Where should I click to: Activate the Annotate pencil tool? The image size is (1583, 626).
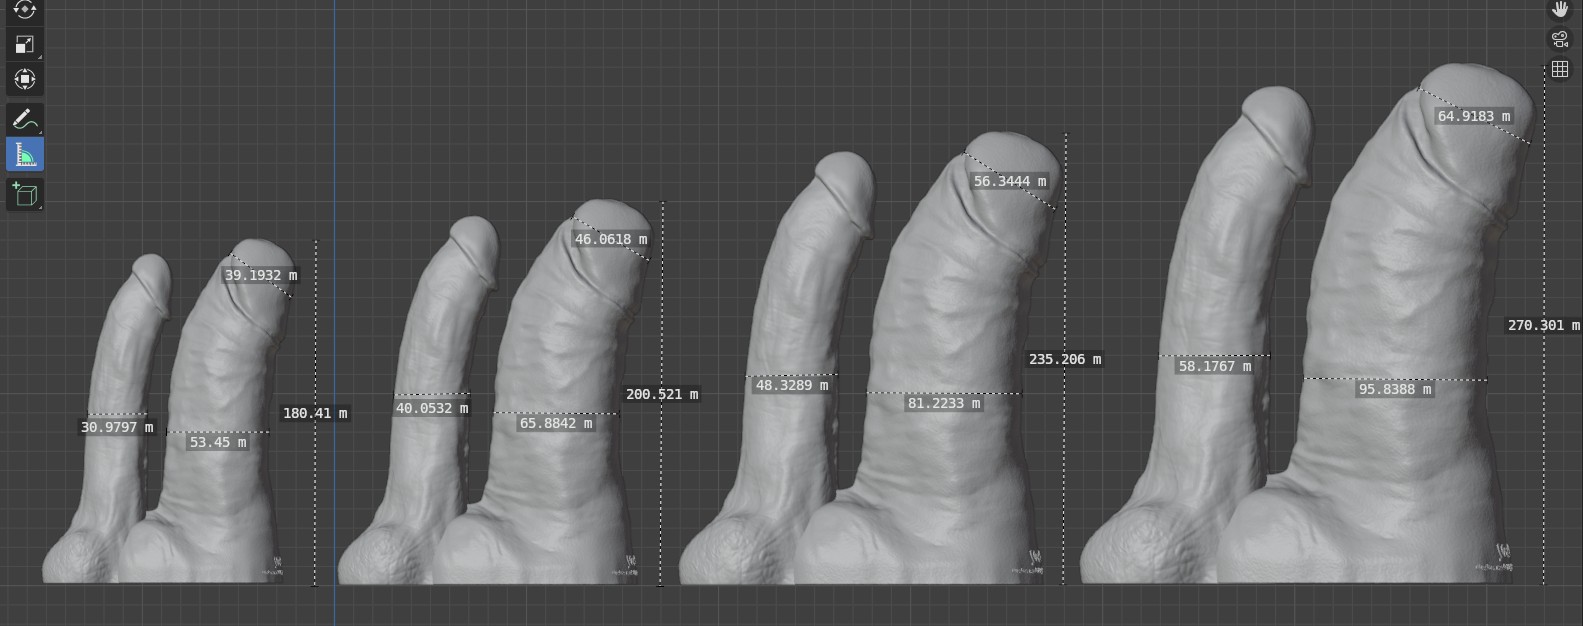pos(25,119)
